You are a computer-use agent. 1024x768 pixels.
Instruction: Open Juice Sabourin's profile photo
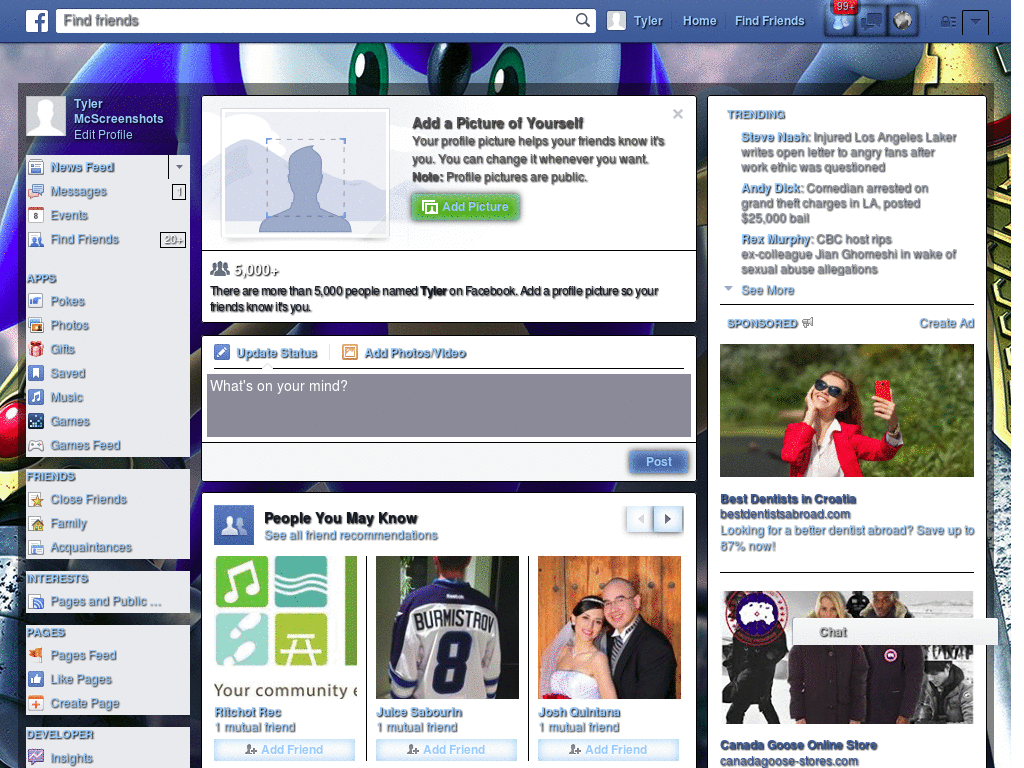447,628
